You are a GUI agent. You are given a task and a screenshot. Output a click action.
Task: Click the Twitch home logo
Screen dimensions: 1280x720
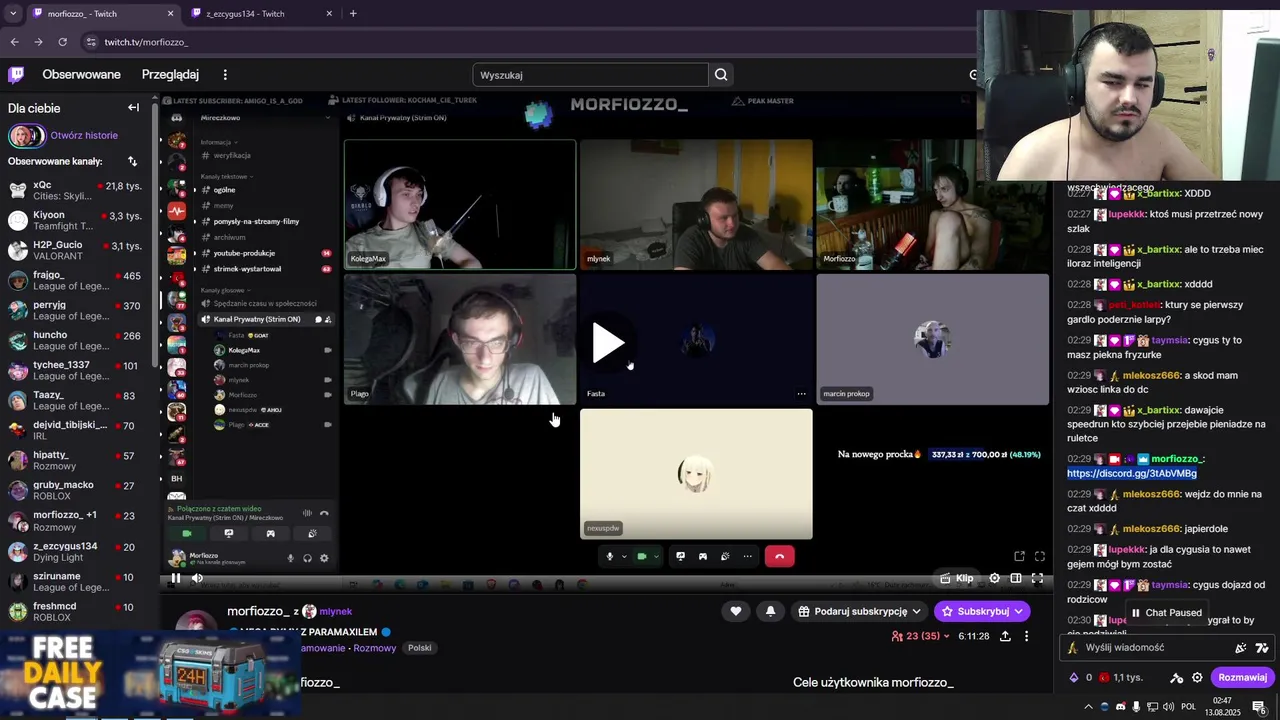16,74
